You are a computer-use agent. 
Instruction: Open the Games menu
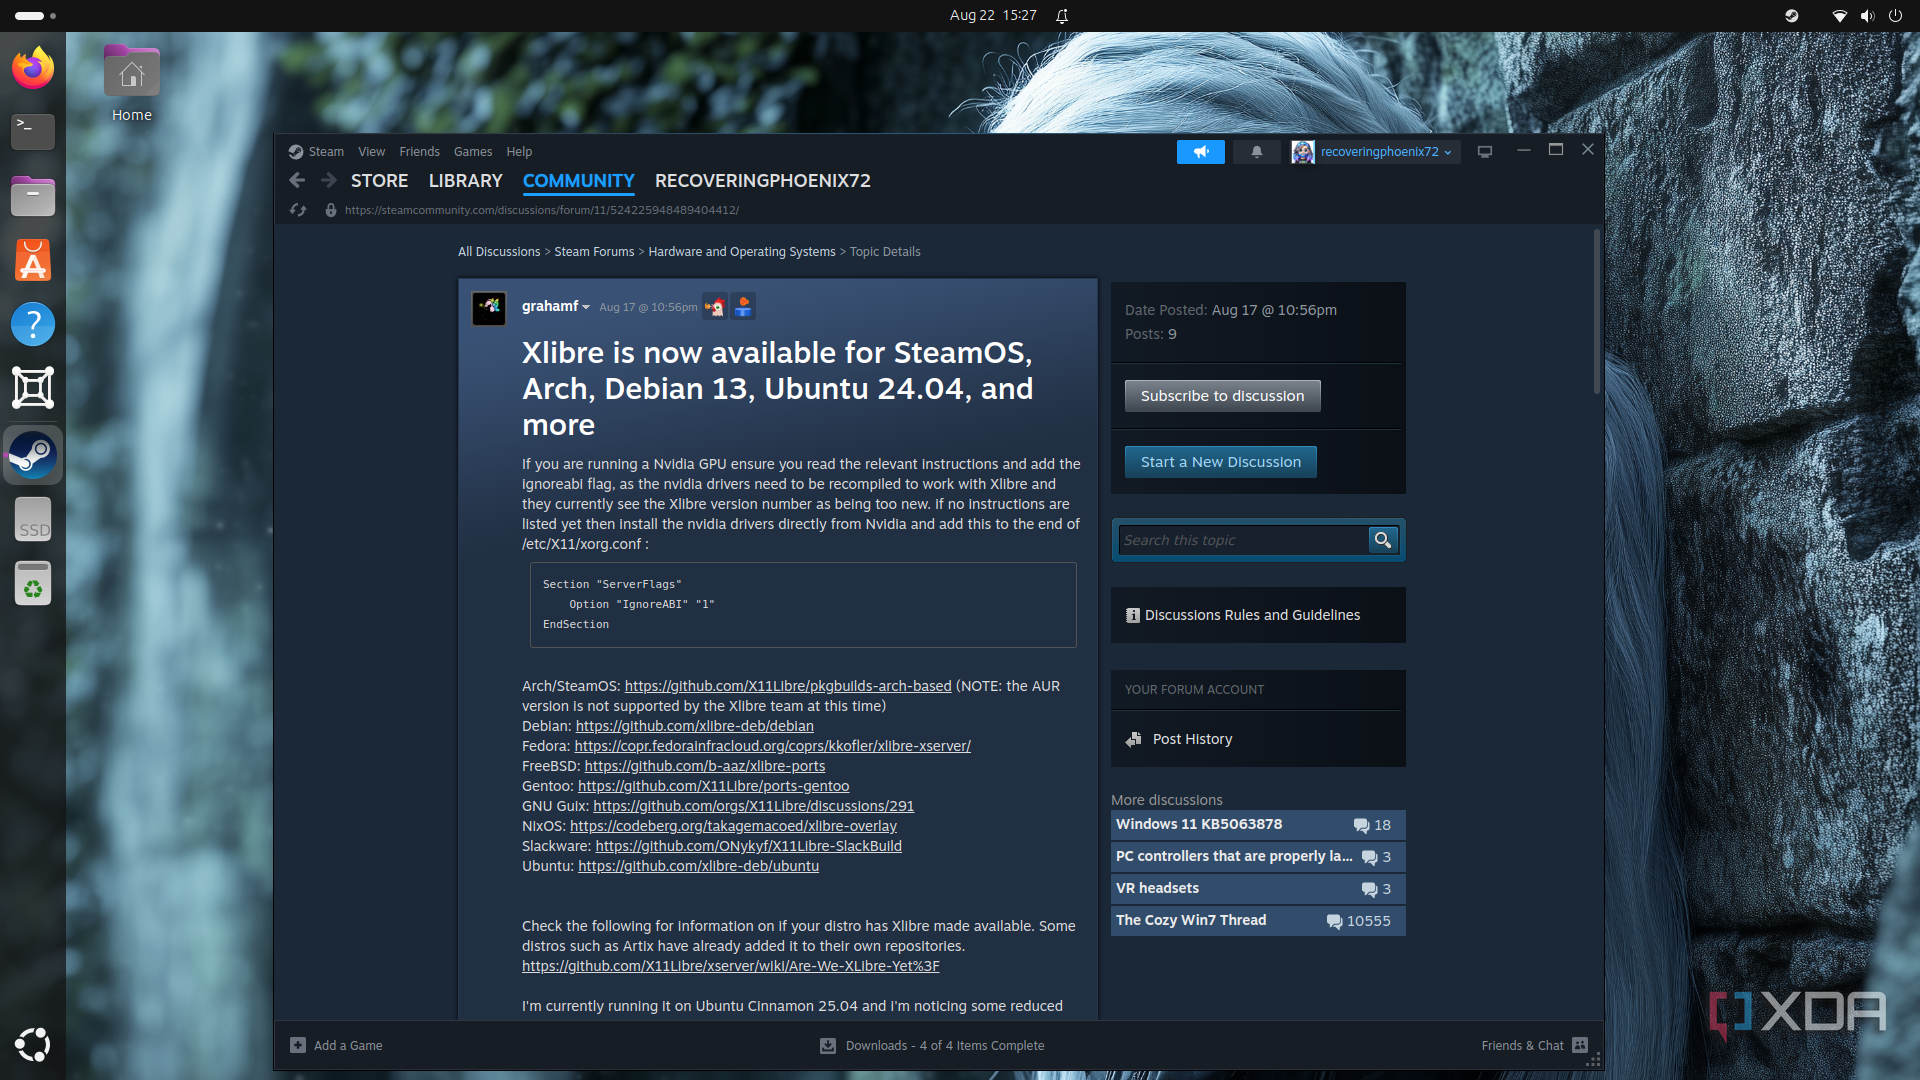473,152
